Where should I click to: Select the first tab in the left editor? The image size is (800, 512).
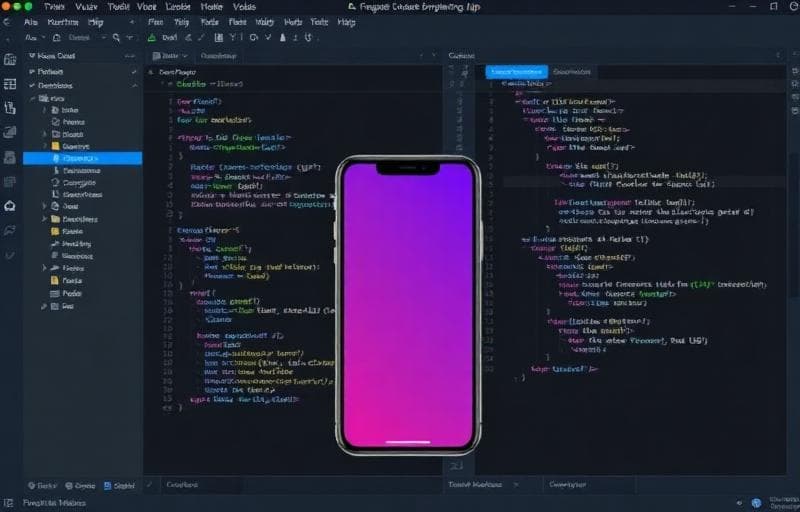170,56
